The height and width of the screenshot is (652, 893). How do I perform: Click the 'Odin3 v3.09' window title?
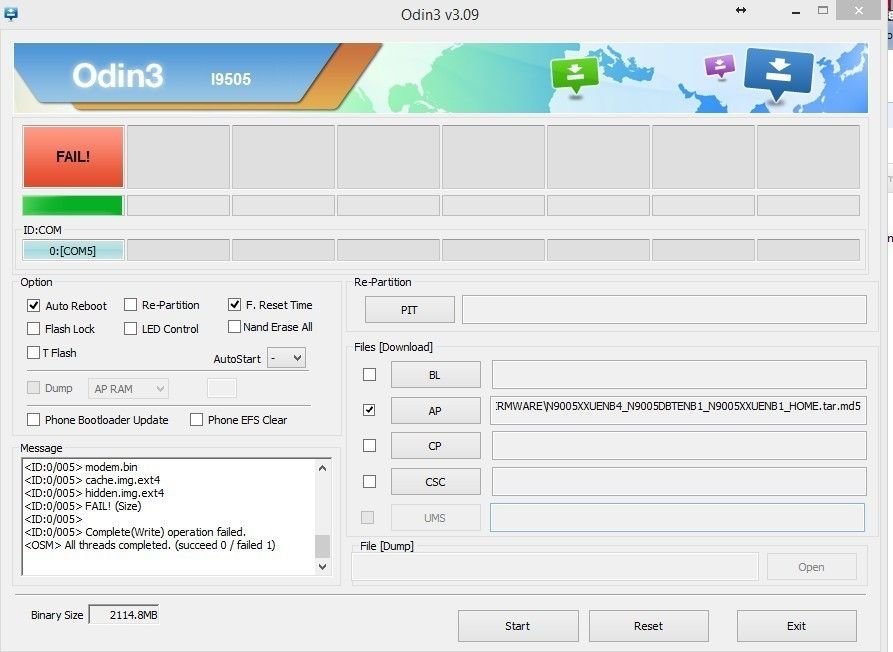[440, 14]
